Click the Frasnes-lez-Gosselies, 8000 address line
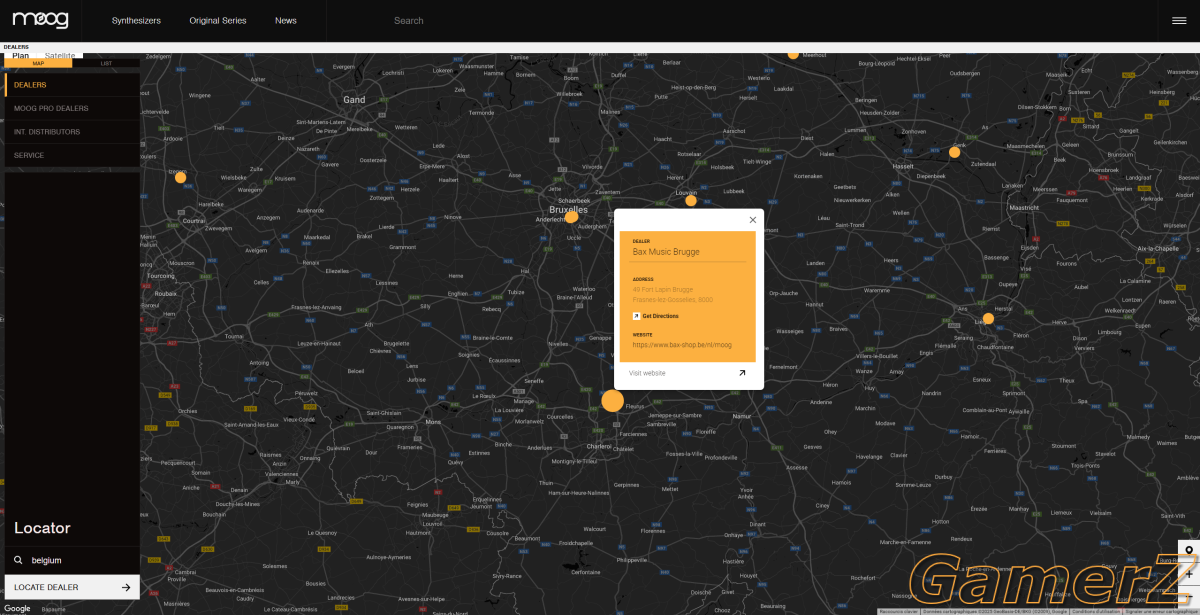 (672, 300)
